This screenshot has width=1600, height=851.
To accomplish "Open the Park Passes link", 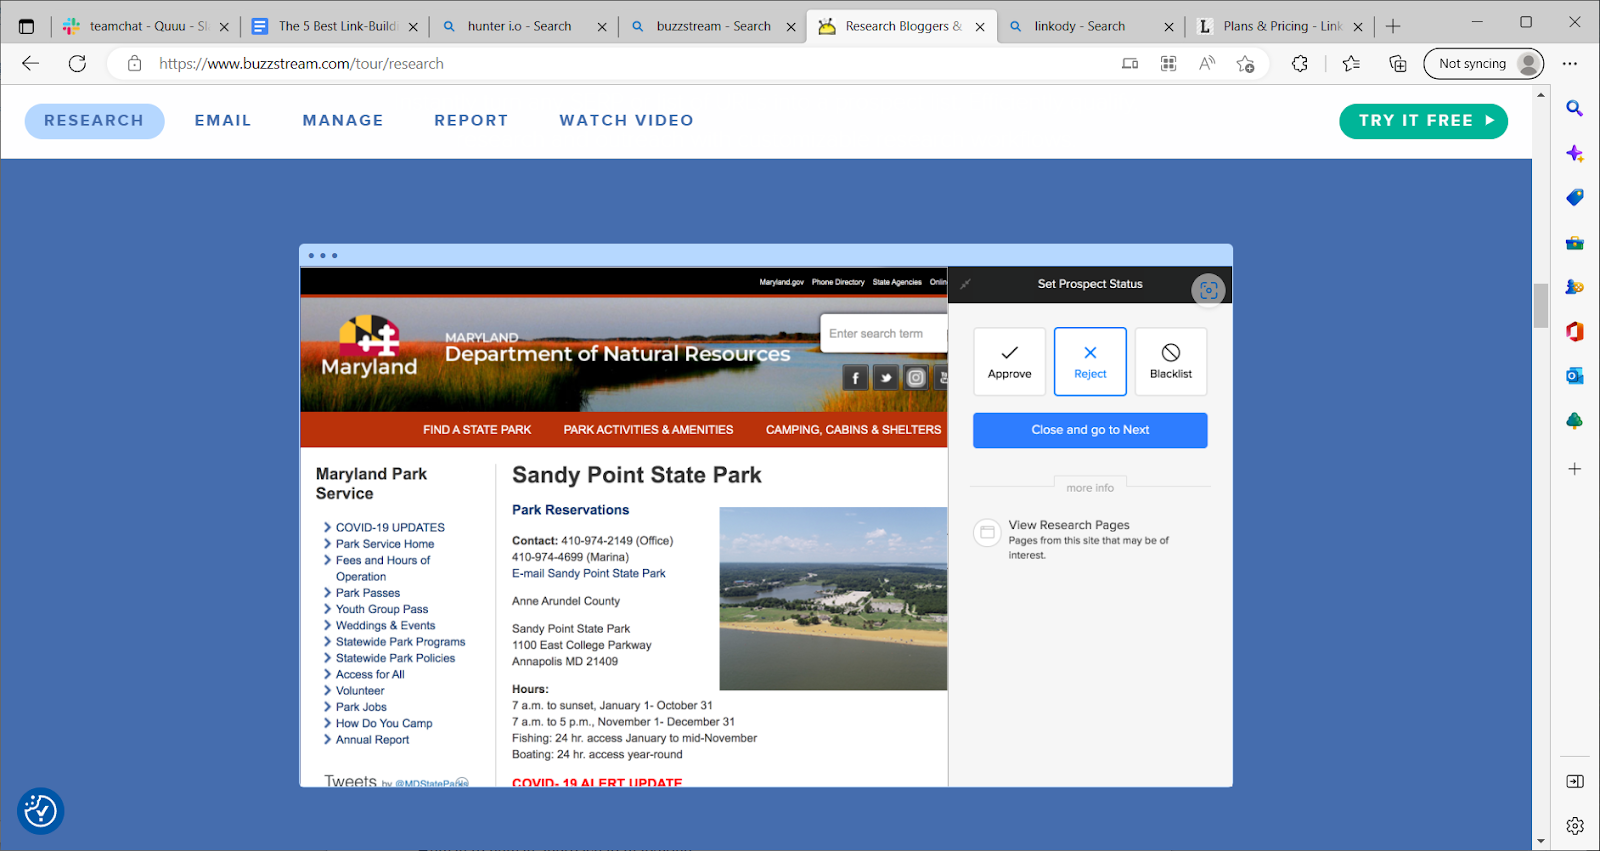I will click(x=367, y=593).
